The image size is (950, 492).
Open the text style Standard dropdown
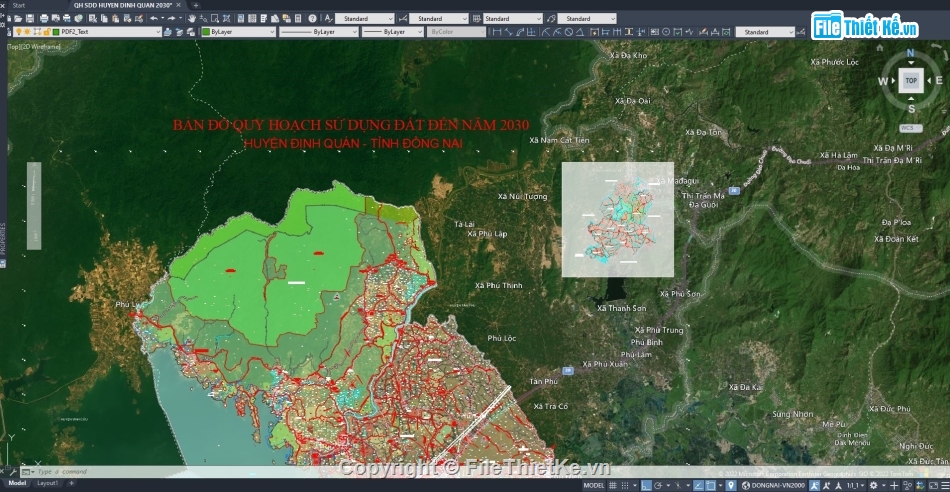point(365,19)
